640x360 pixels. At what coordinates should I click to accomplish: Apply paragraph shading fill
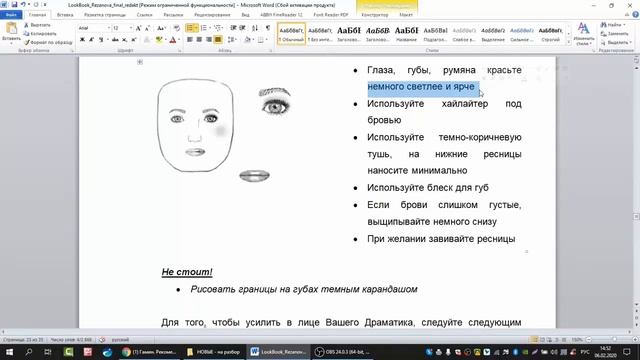247,40
